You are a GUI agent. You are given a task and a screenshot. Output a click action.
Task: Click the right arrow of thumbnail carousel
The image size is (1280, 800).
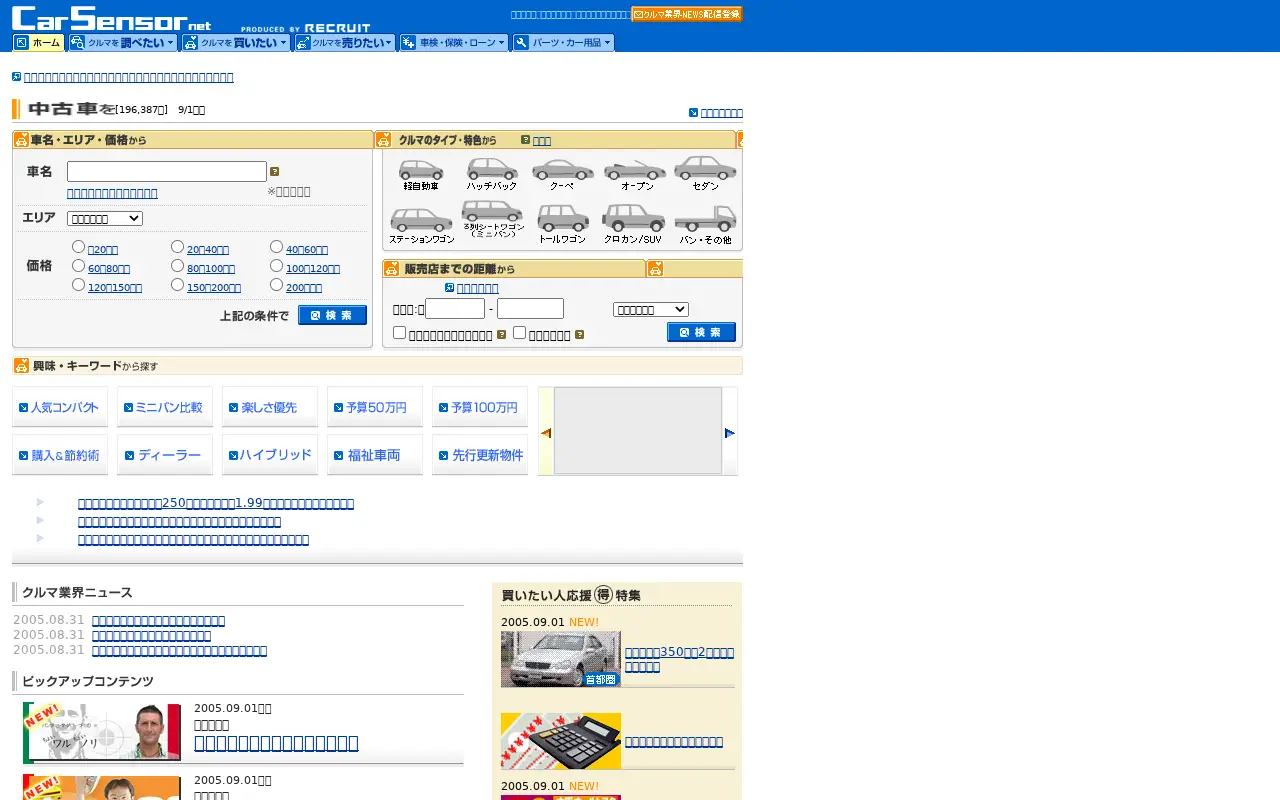[730, 433]
